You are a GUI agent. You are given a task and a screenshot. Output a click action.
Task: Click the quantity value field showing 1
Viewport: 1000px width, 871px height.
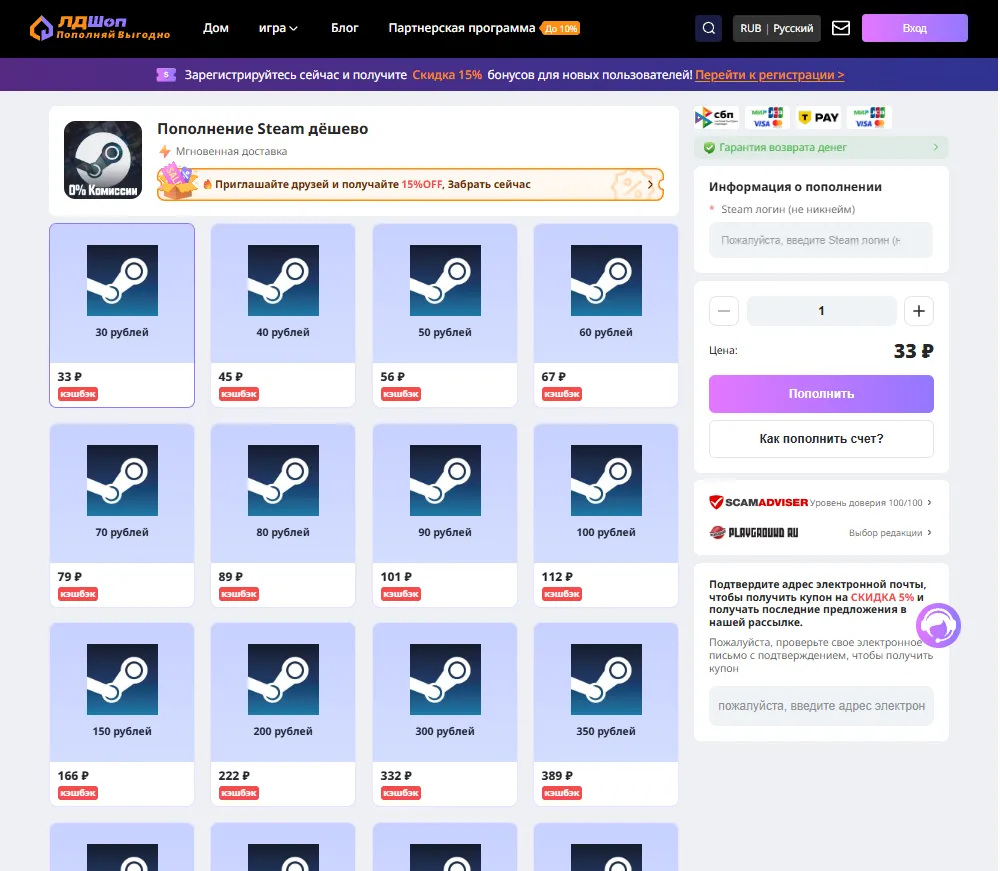pos(821,311)
